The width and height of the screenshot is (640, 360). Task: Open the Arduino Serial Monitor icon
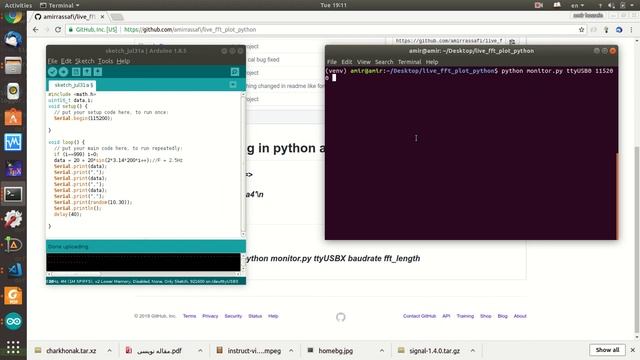click(235, 72)
